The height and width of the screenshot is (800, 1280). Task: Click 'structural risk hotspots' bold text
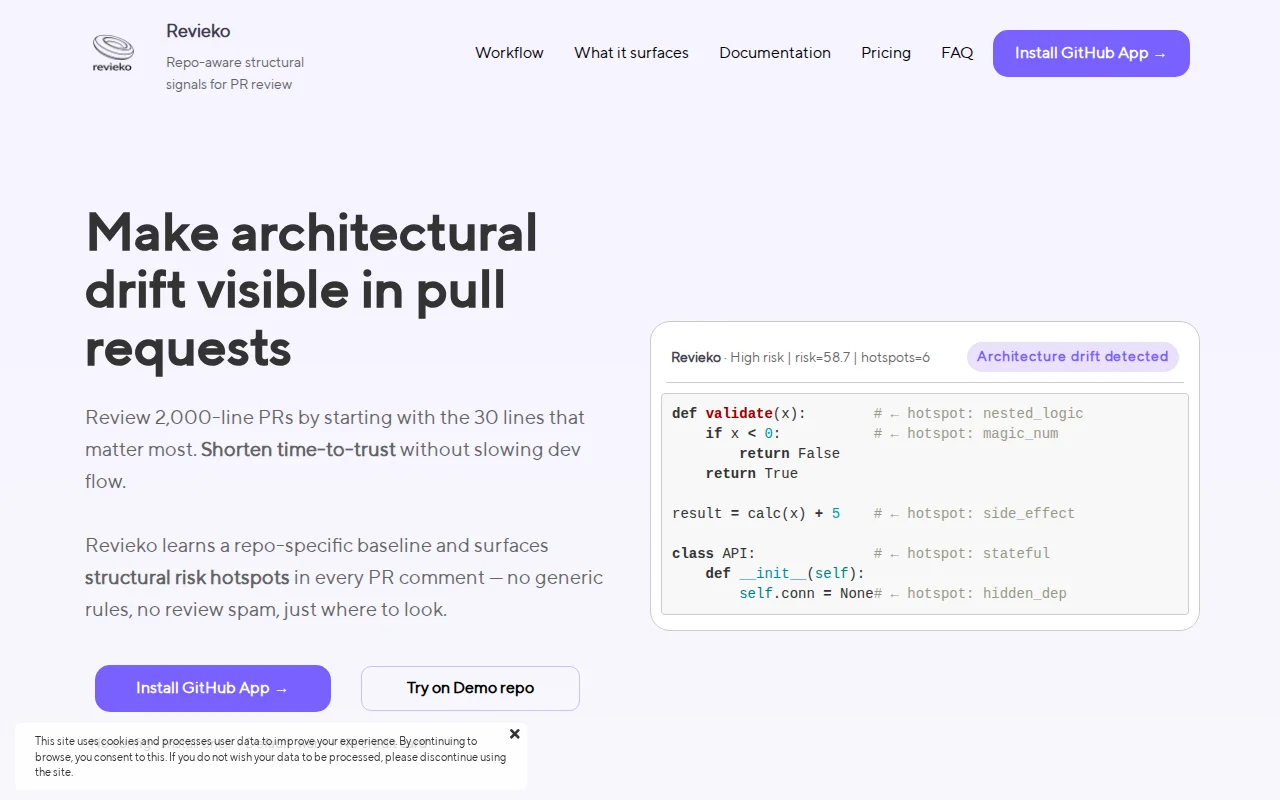pos(187,577)
